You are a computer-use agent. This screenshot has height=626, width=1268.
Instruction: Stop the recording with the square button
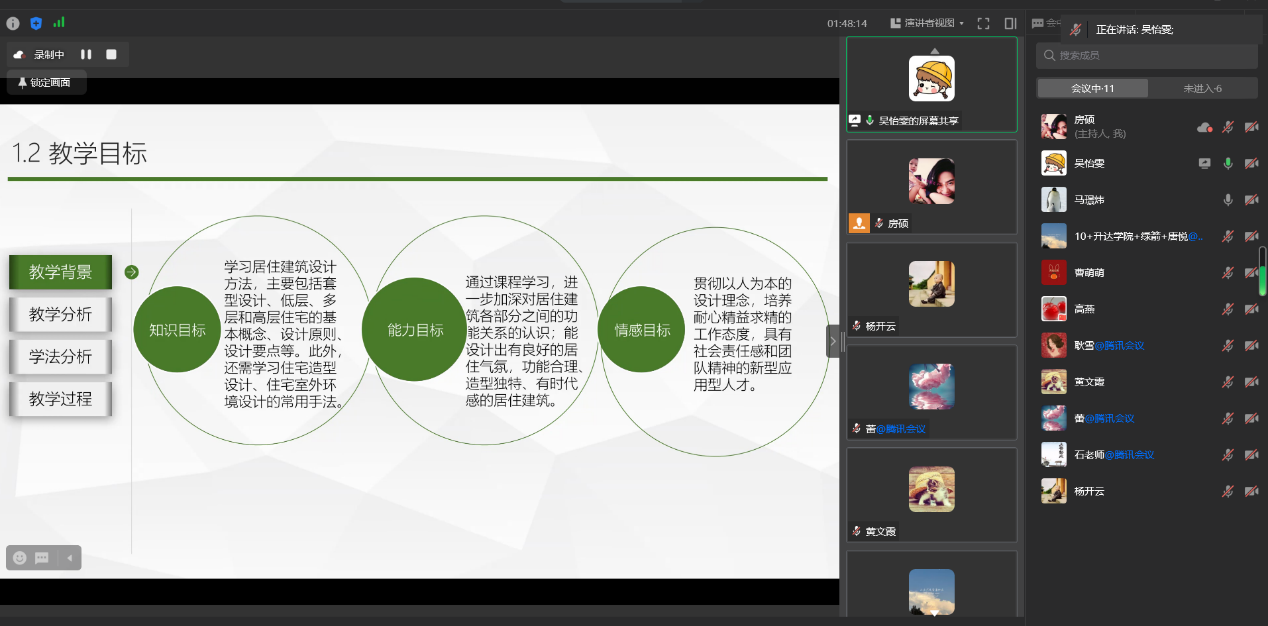point(112,54)
